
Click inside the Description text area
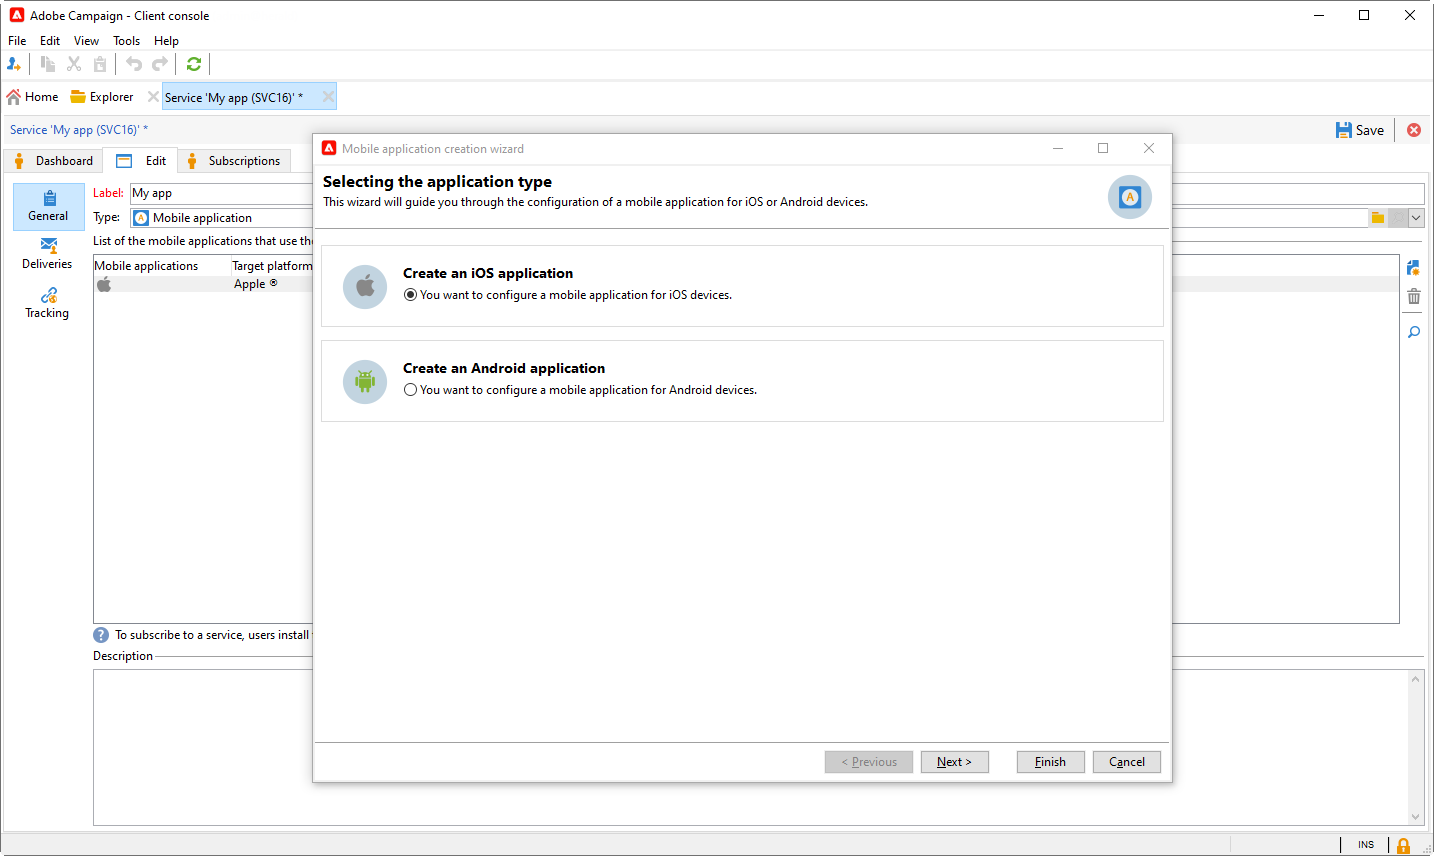click(750, 747)
